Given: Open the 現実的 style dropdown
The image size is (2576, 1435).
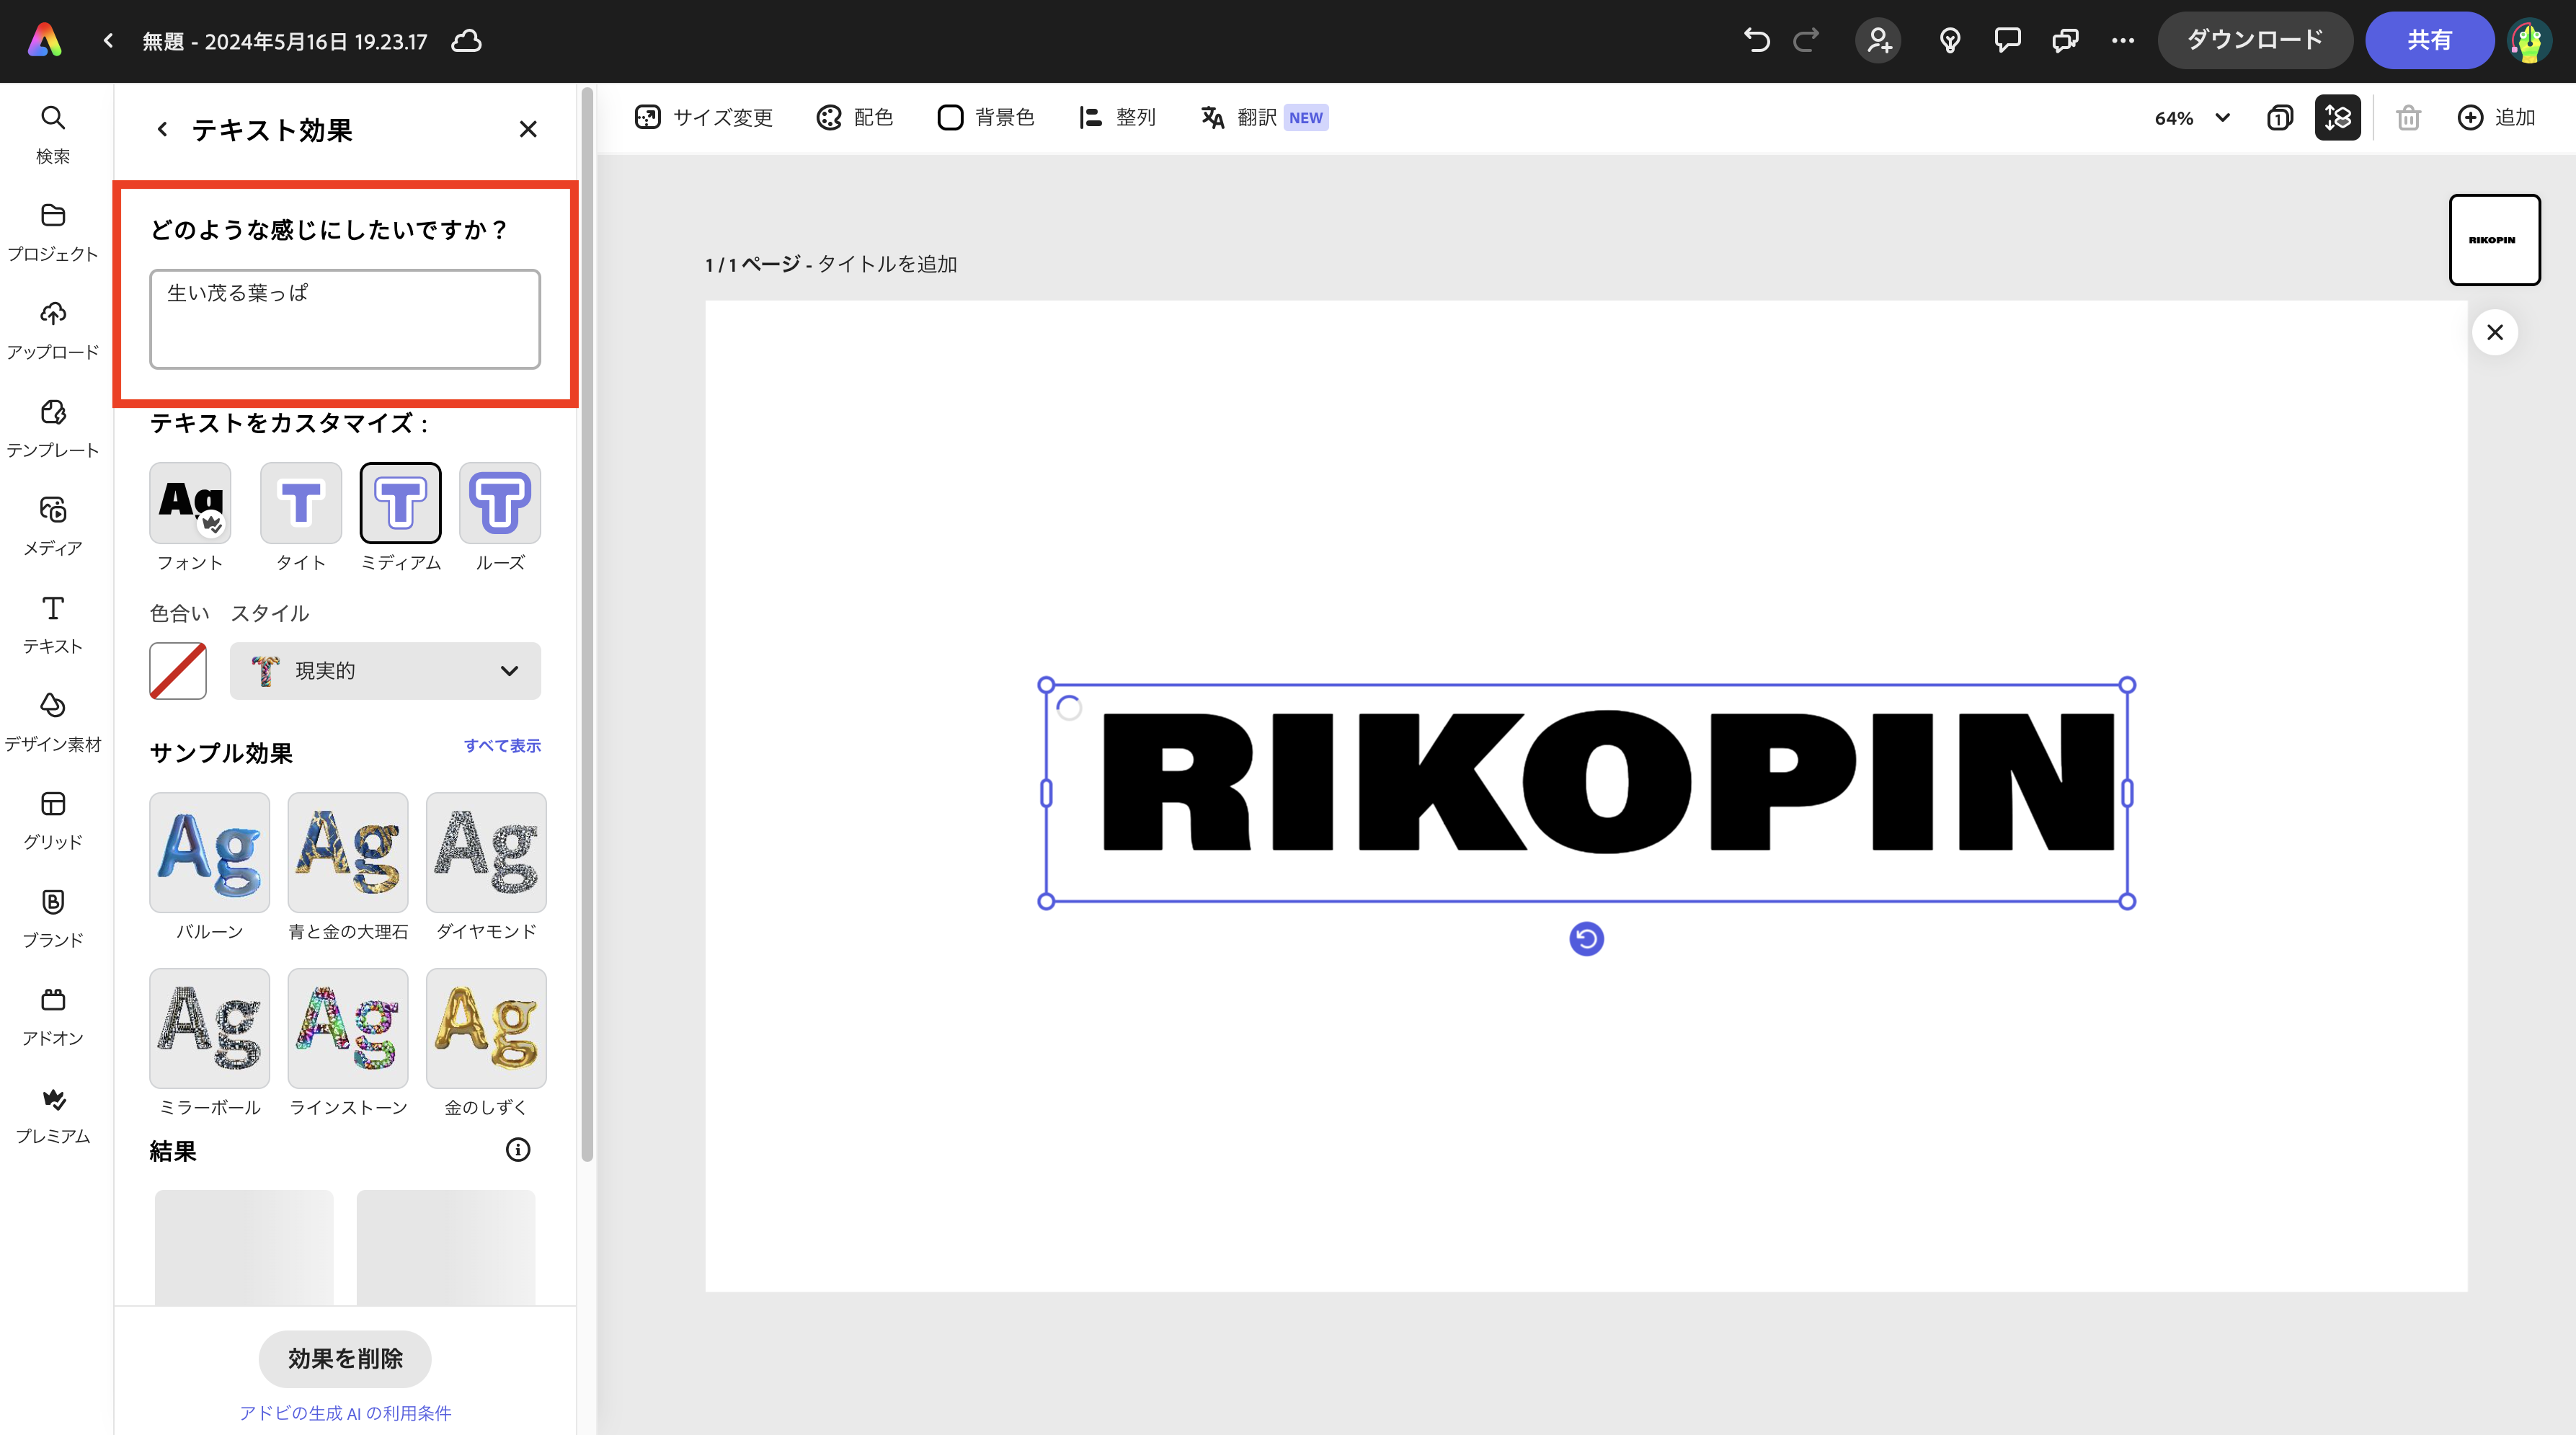Looking at the screenshot, I should click(385, 670).
